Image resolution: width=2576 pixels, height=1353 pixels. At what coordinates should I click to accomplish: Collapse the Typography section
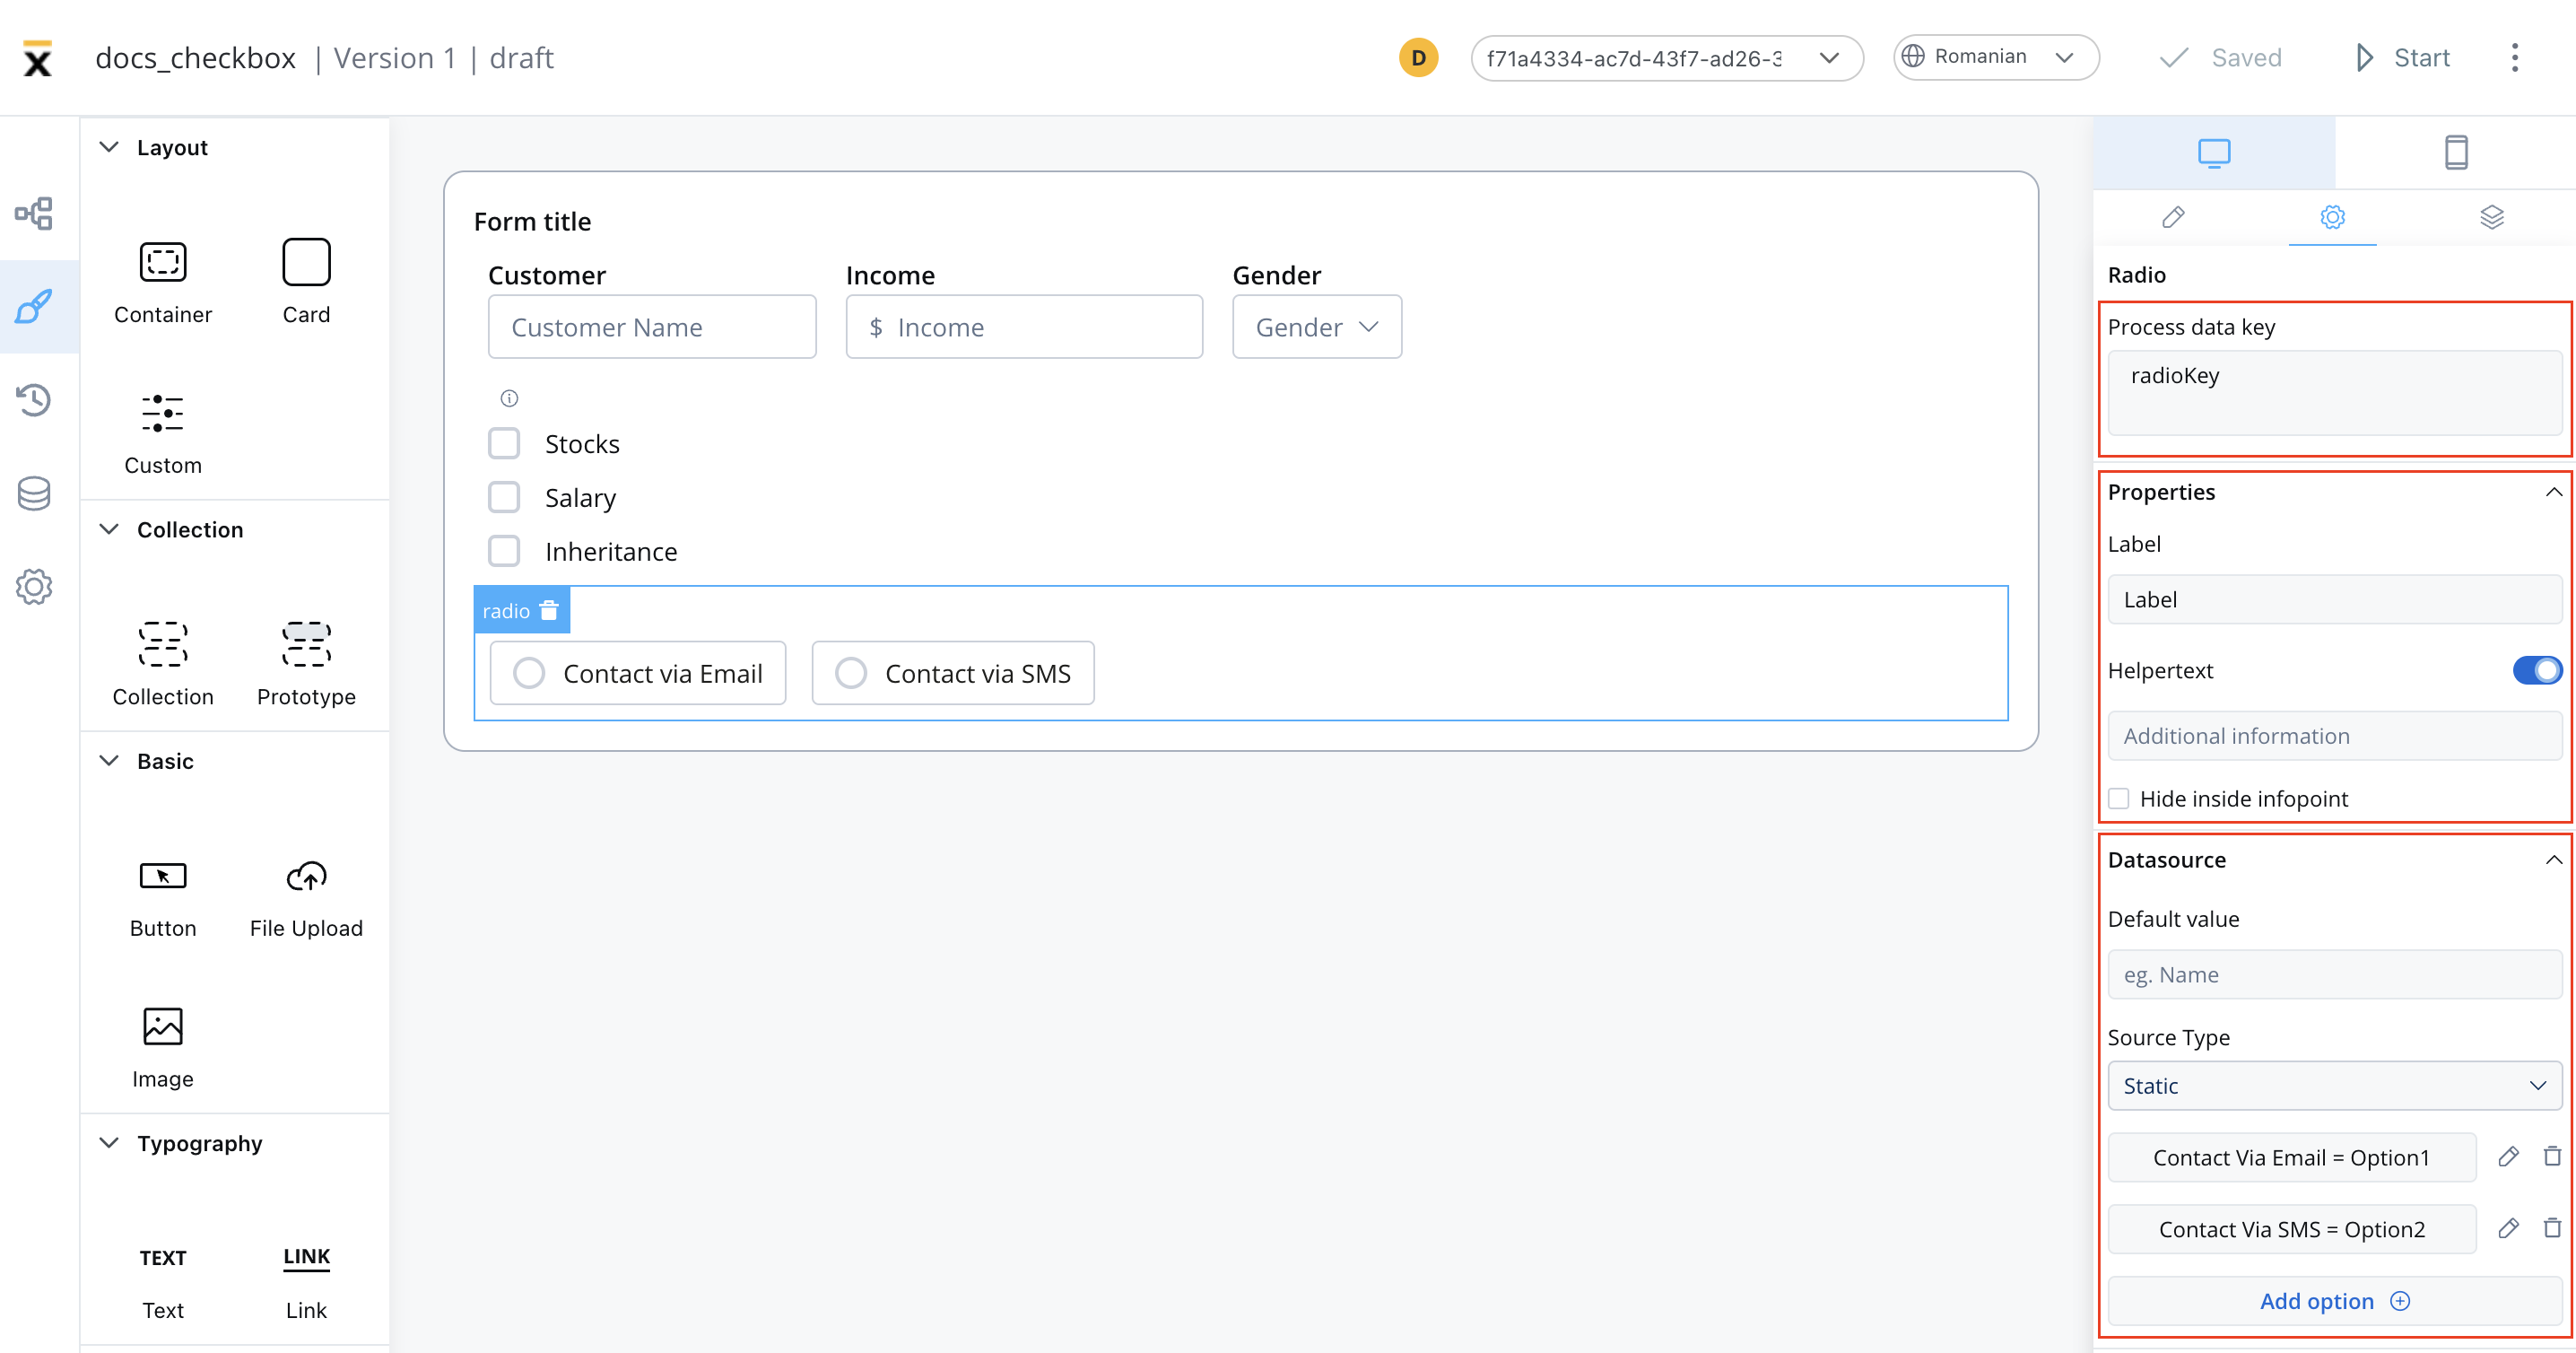tap(109, 1143)
